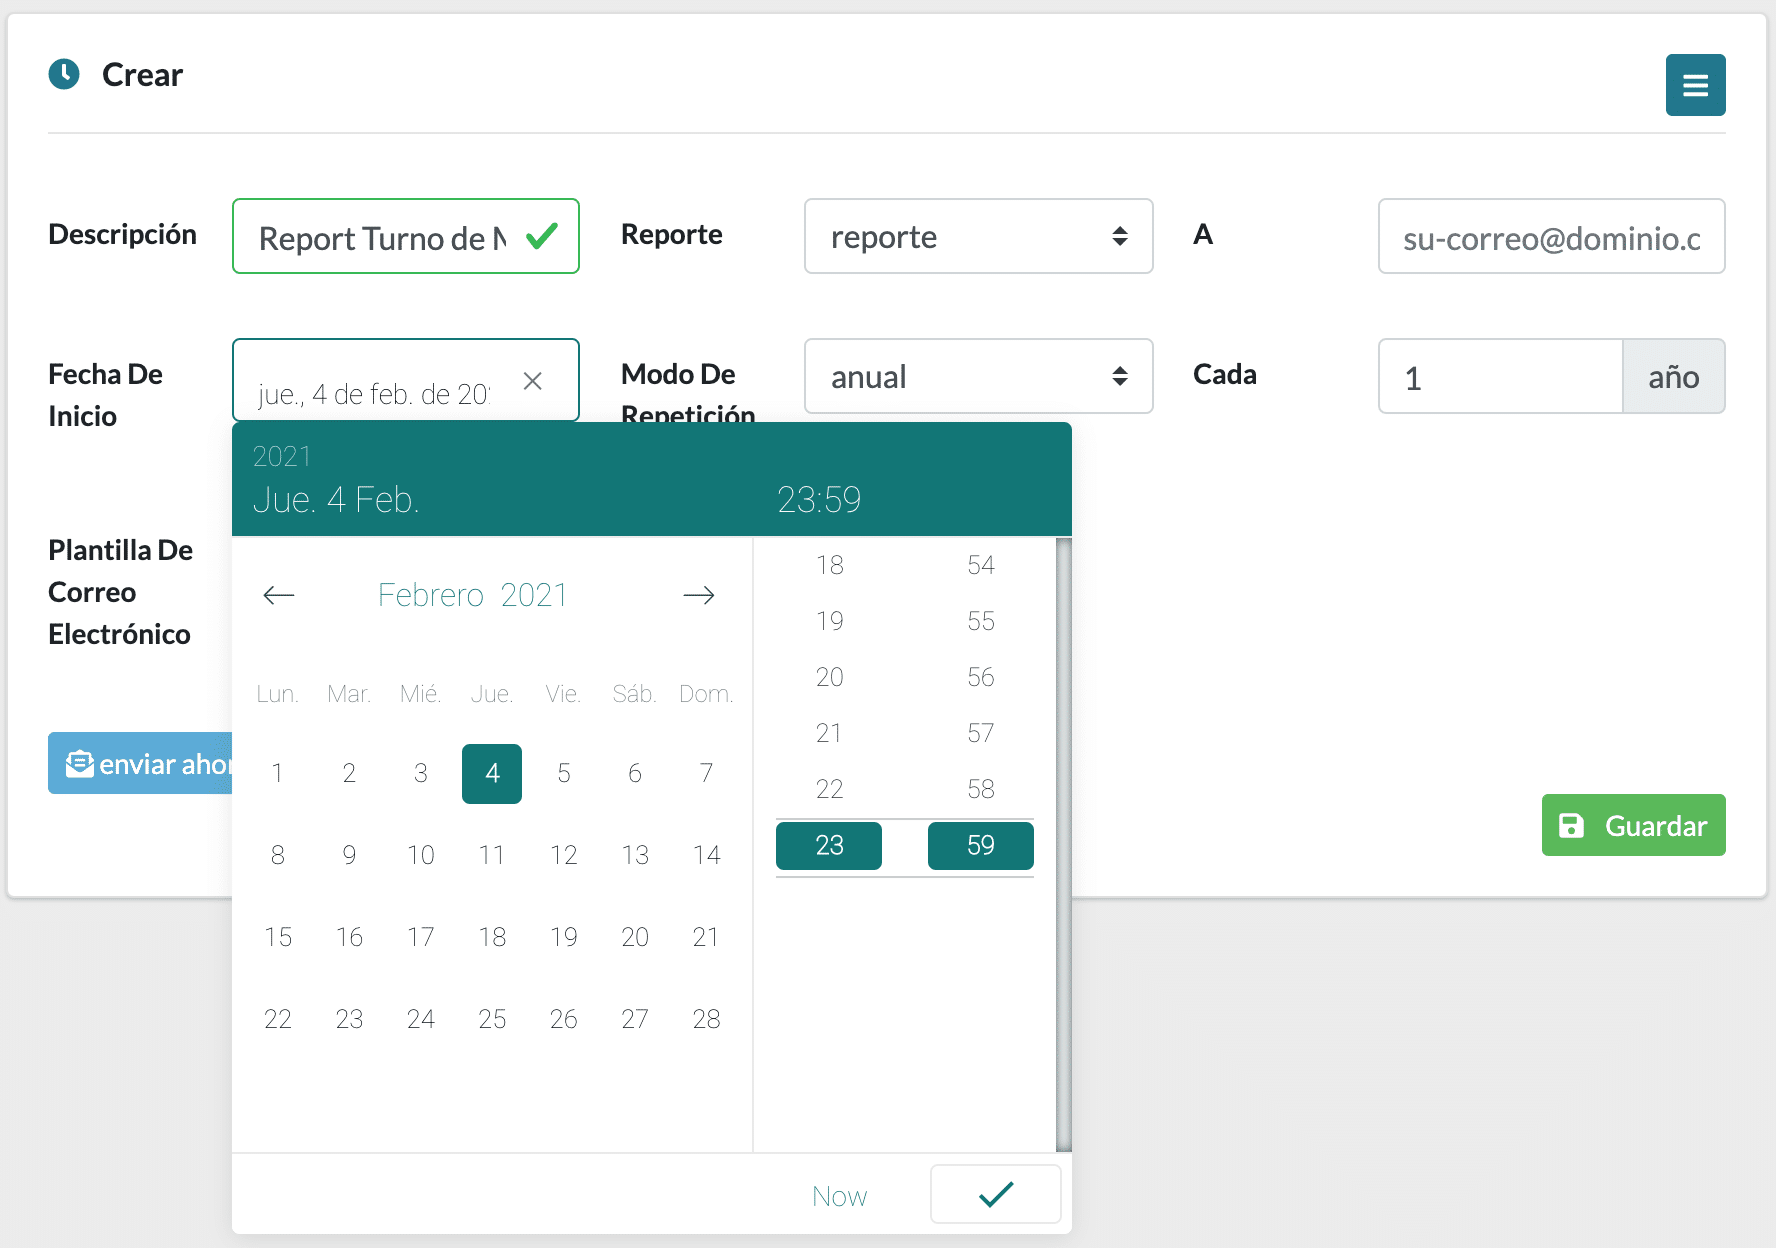Choose hour 21 in time list
Screen dimensions: 1776x1248
(829, 733)
